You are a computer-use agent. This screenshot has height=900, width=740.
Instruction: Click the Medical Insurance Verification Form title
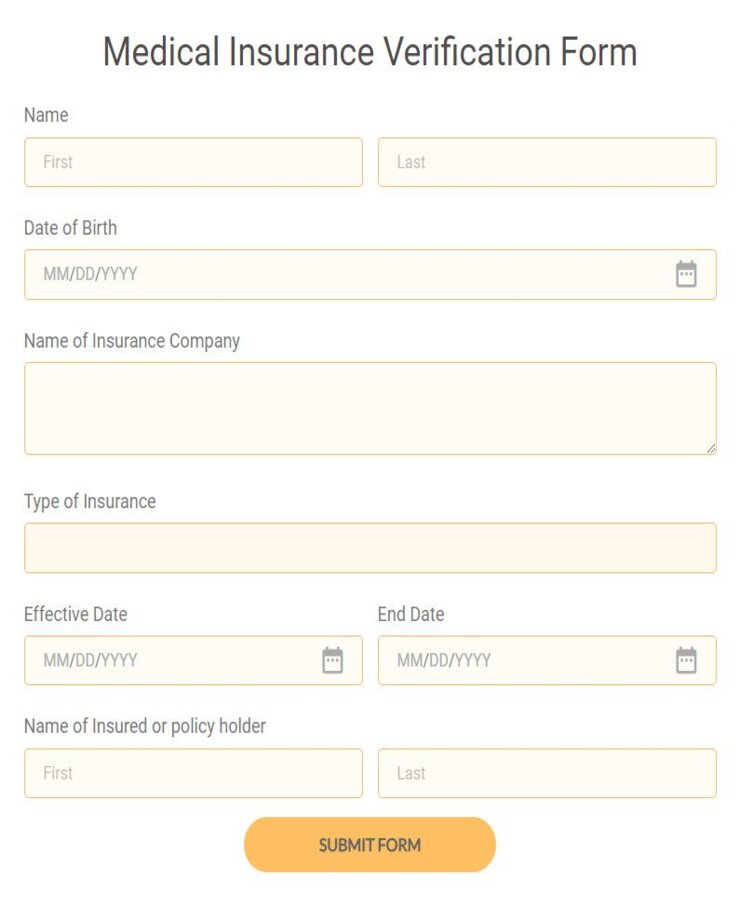pos(369,52)
